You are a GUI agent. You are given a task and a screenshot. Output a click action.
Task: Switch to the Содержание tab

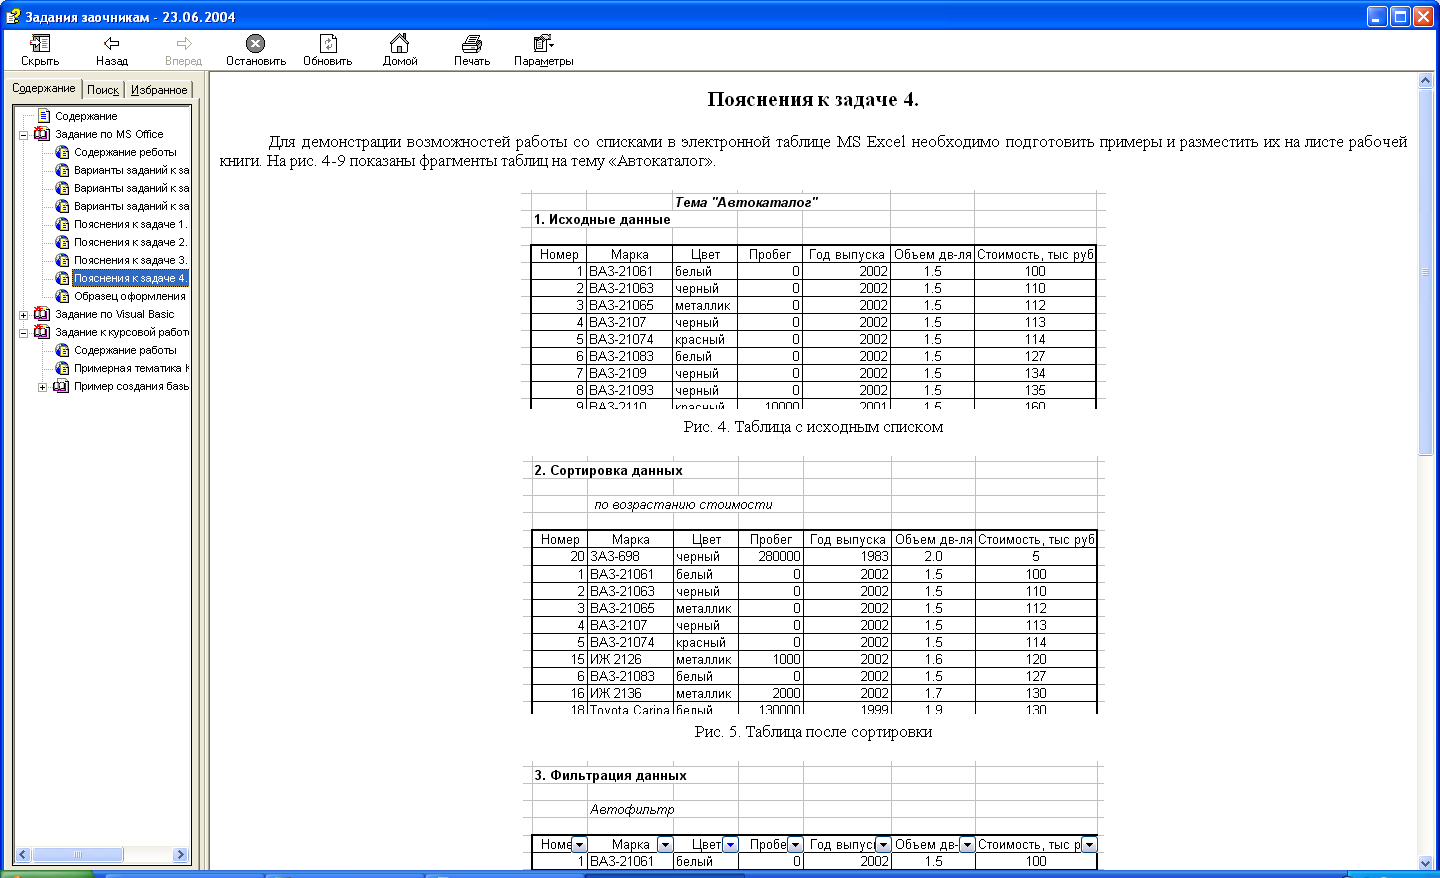(x=44, y=88)
